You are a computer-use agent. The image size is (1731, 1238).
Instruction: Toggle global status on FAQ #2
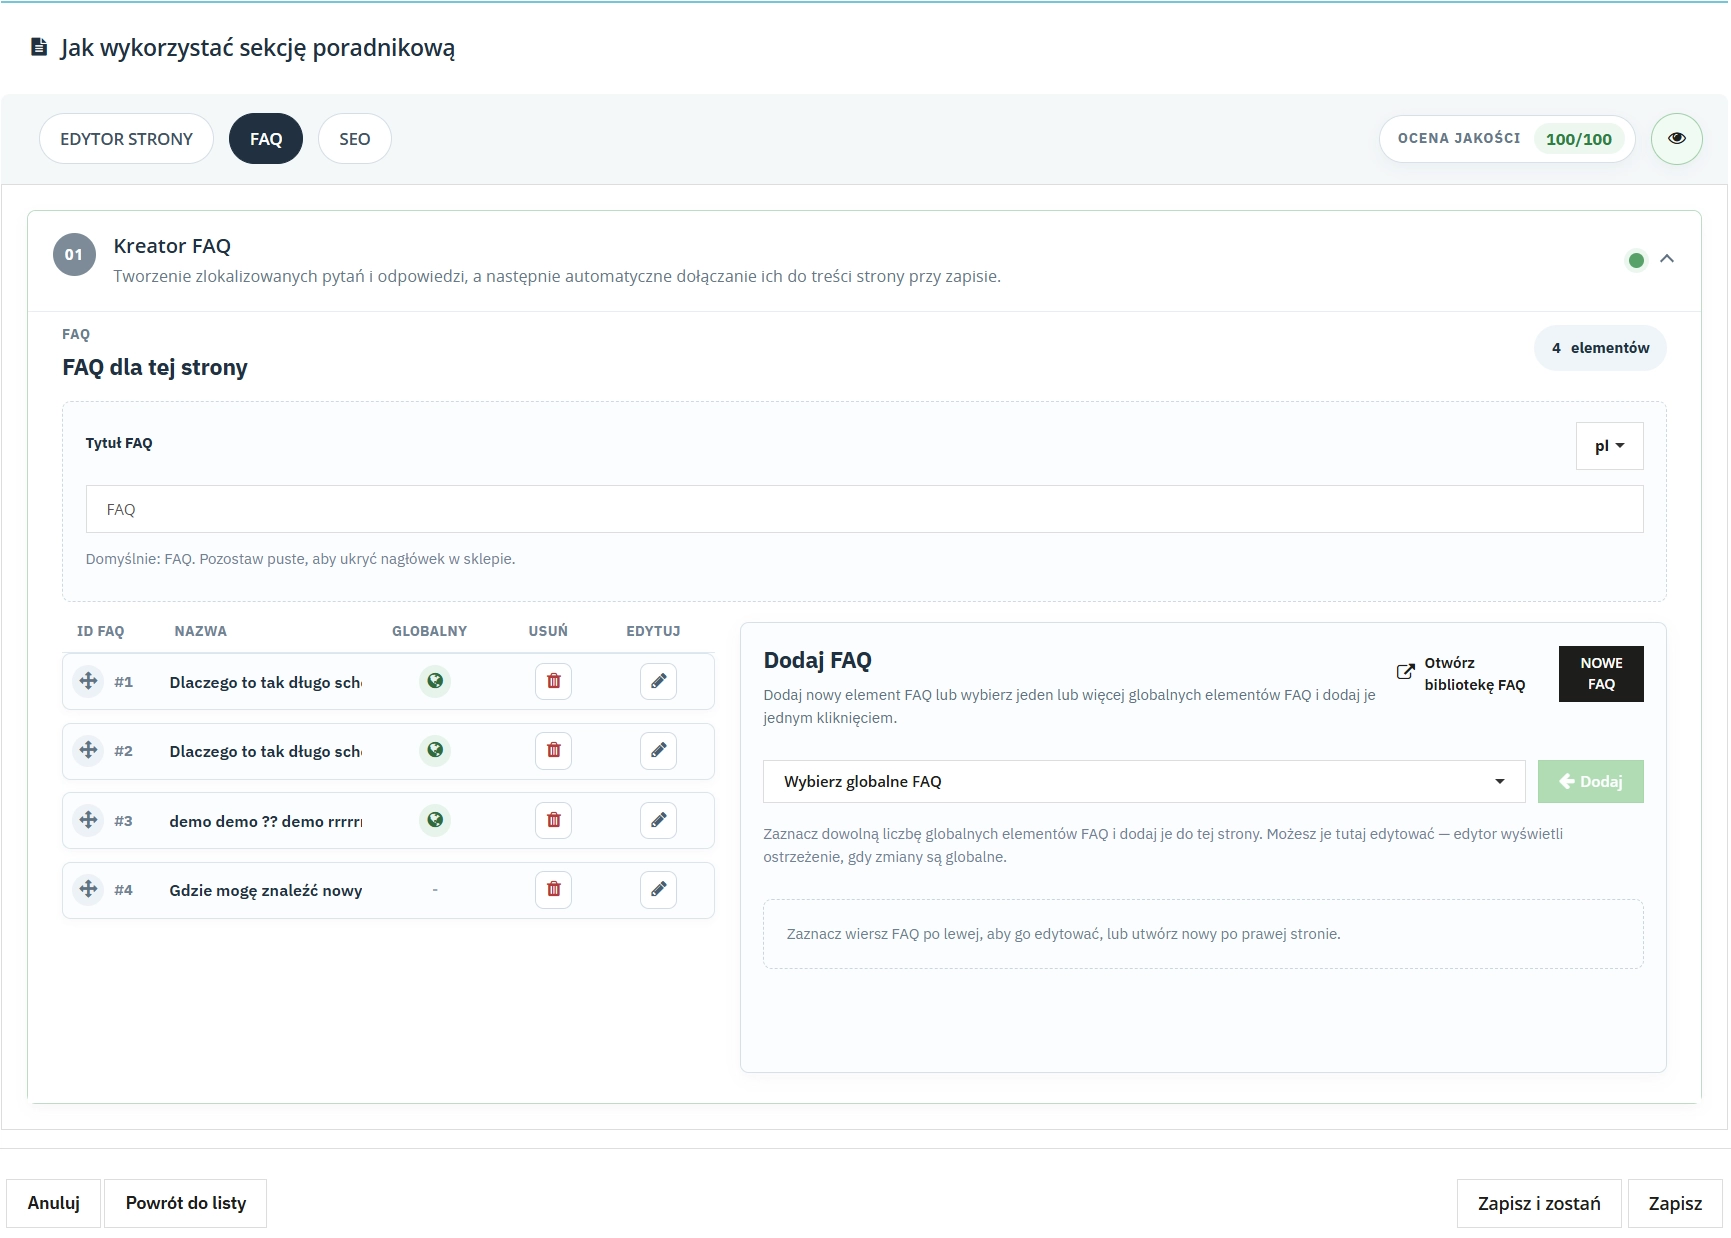click(435, 750)
